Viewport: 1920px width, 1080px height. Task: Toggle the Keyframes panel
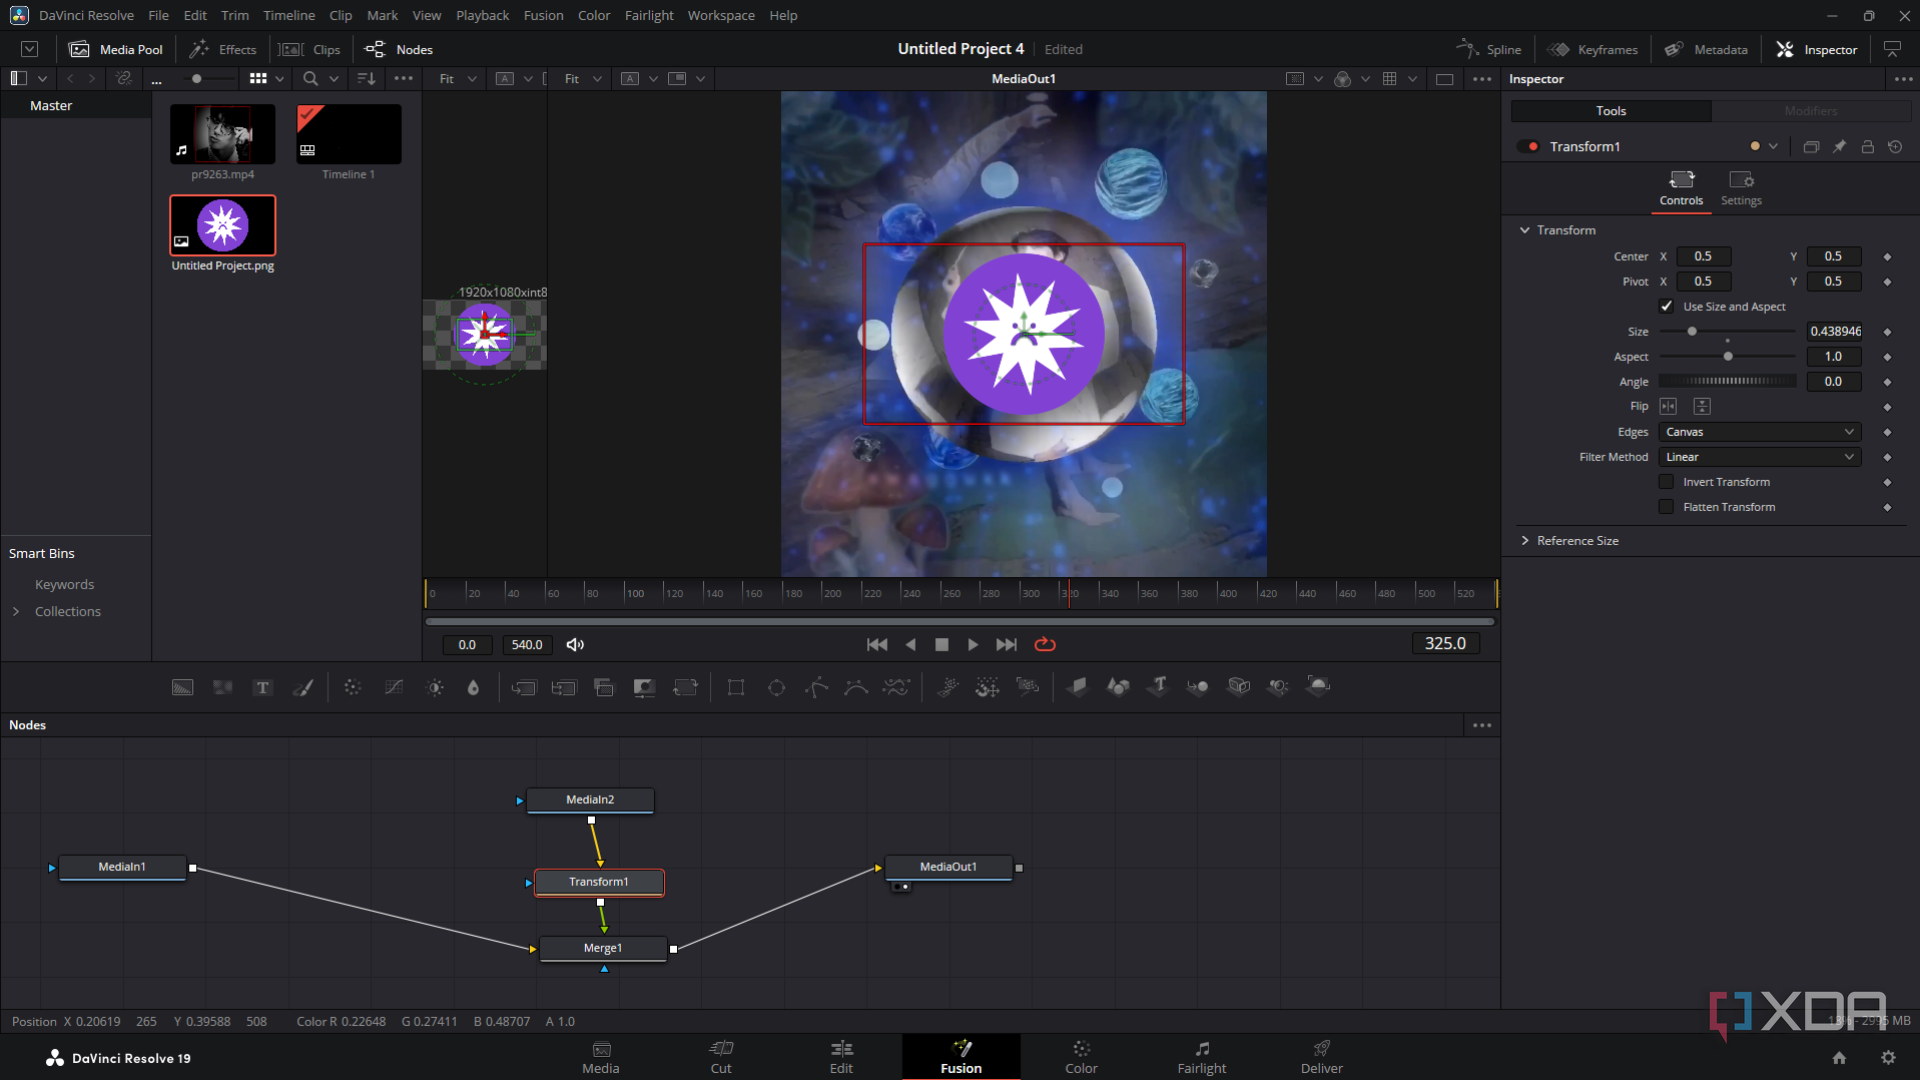point(1593,49)
